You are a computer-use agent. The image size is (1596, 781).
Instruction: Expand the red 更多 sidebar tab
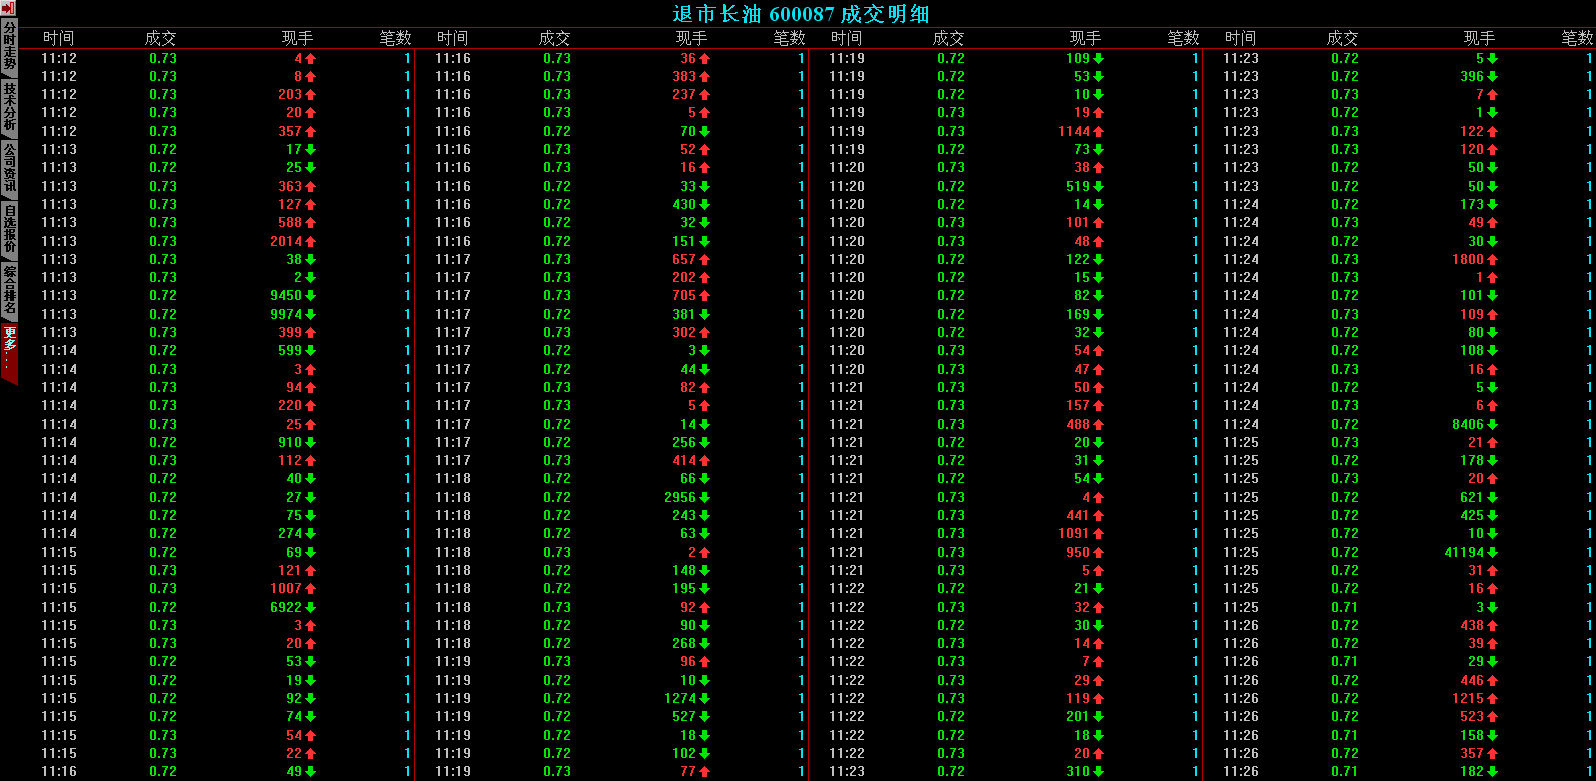coord(9,350)
